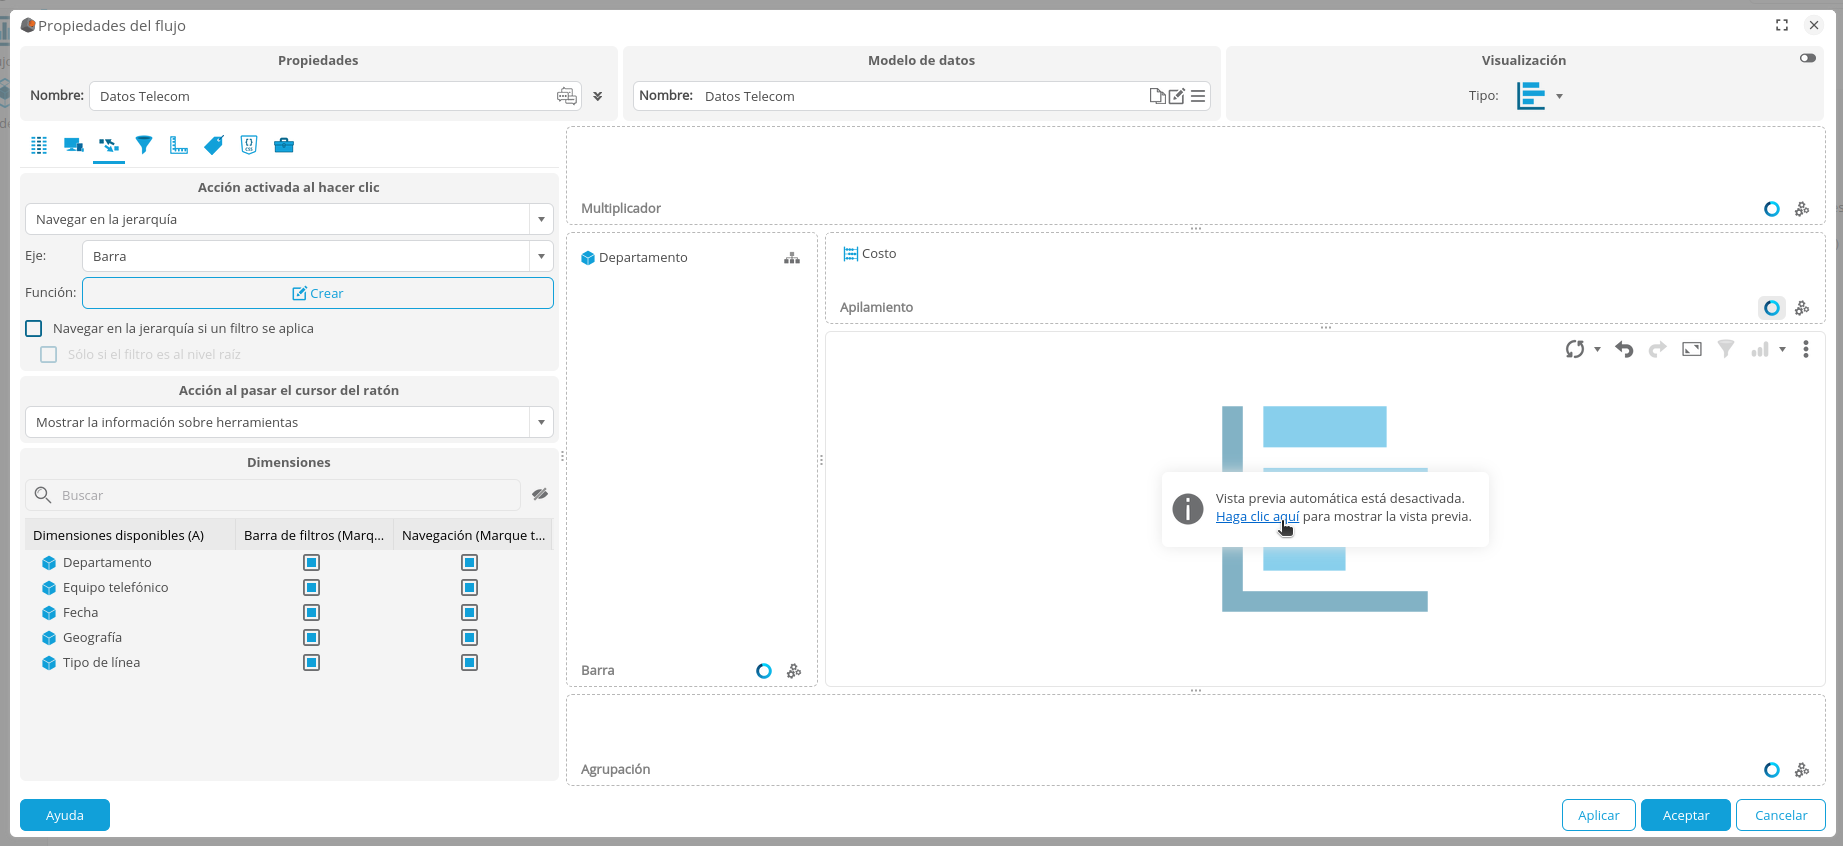
Task: Expand the Eje dropdown showing Barra
Action: tap(540, 257)
